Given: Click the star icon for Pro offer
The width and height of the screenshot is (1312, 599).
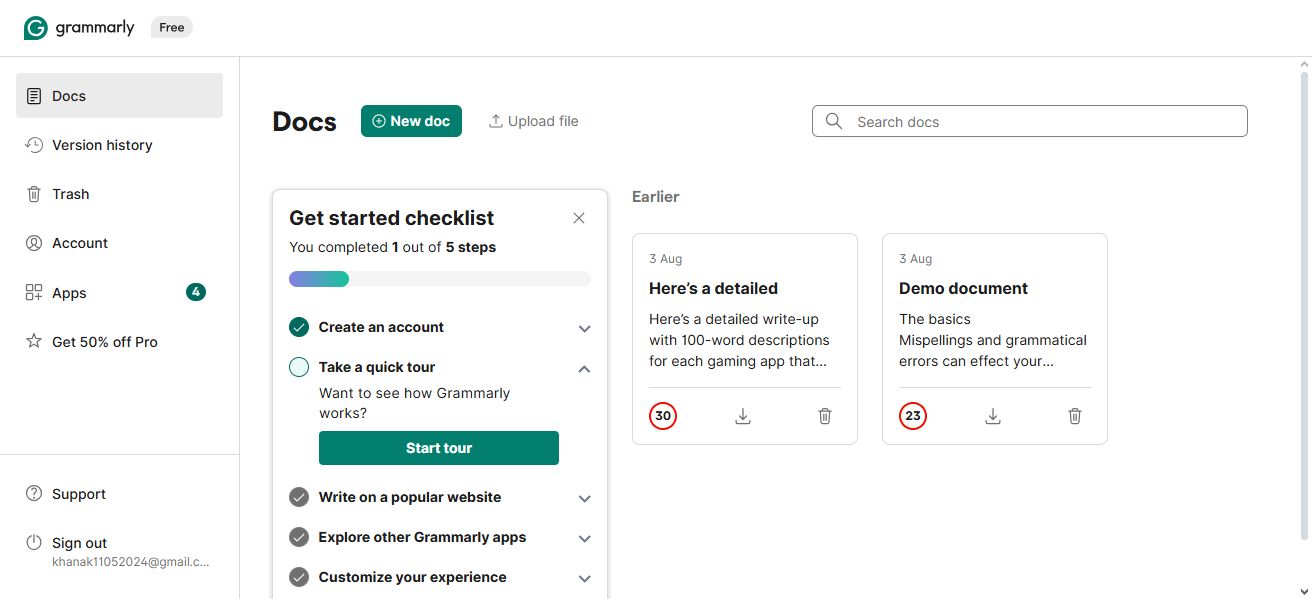Looking at the screenshot, I should [x=34, y=341].
